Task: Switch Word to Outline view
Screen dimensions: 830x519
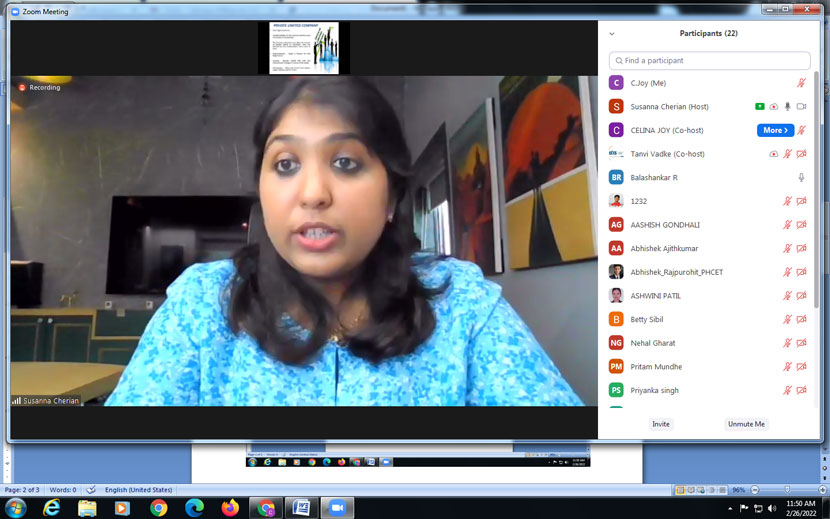Action: [712, 490]
